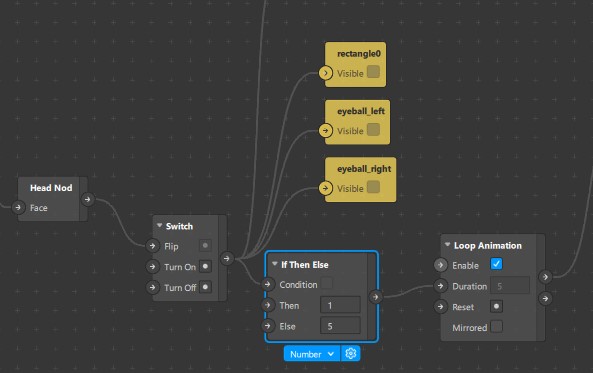This screenshot has height=373, width=593.
Task: Click the eyeball_left Visible input port
Action: (326, 131)
